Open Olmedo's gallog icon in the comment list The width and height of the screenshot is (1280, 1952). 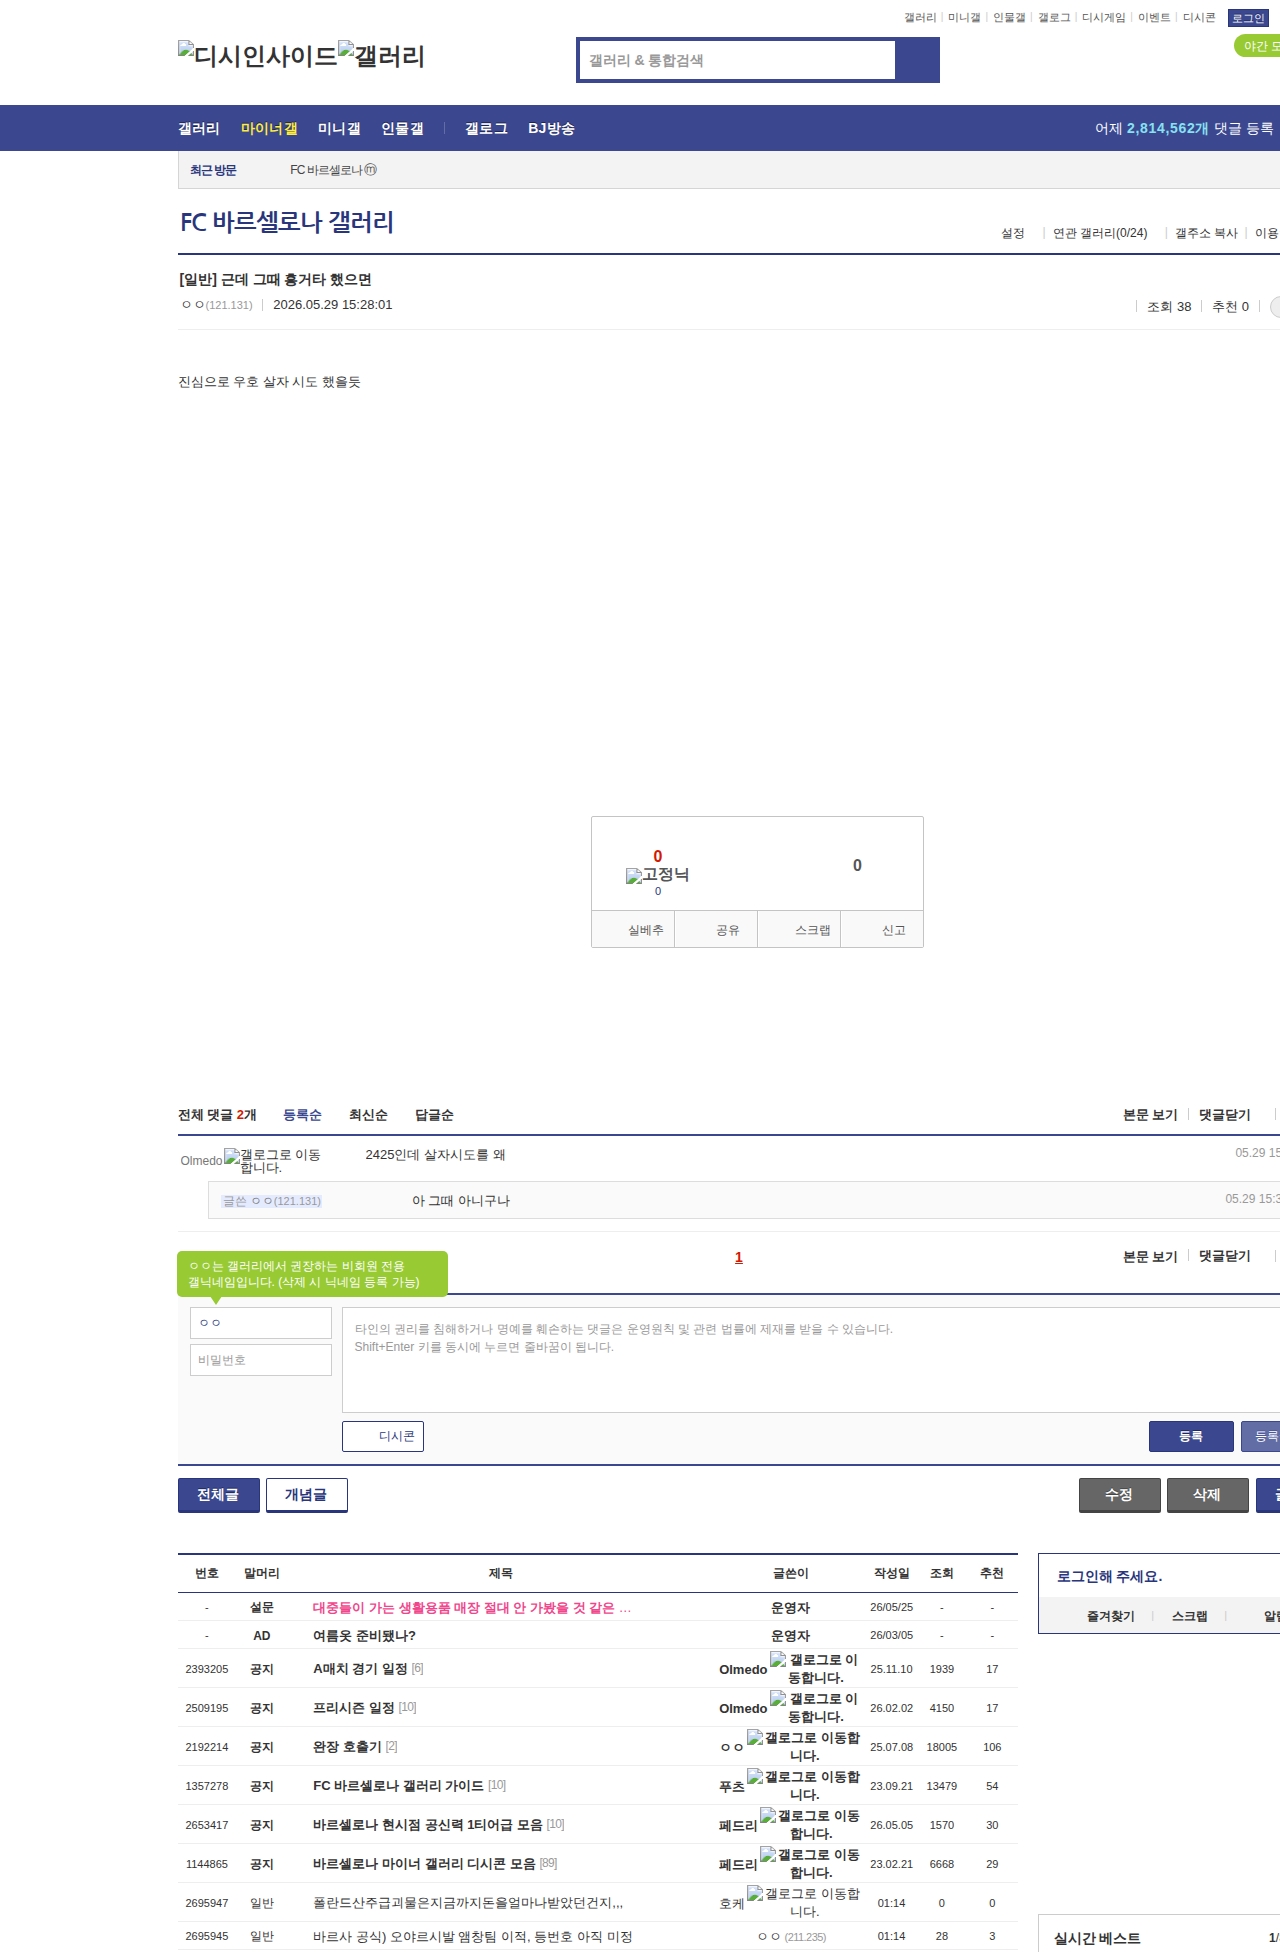pyautogui.click(x=272, y=1160)
